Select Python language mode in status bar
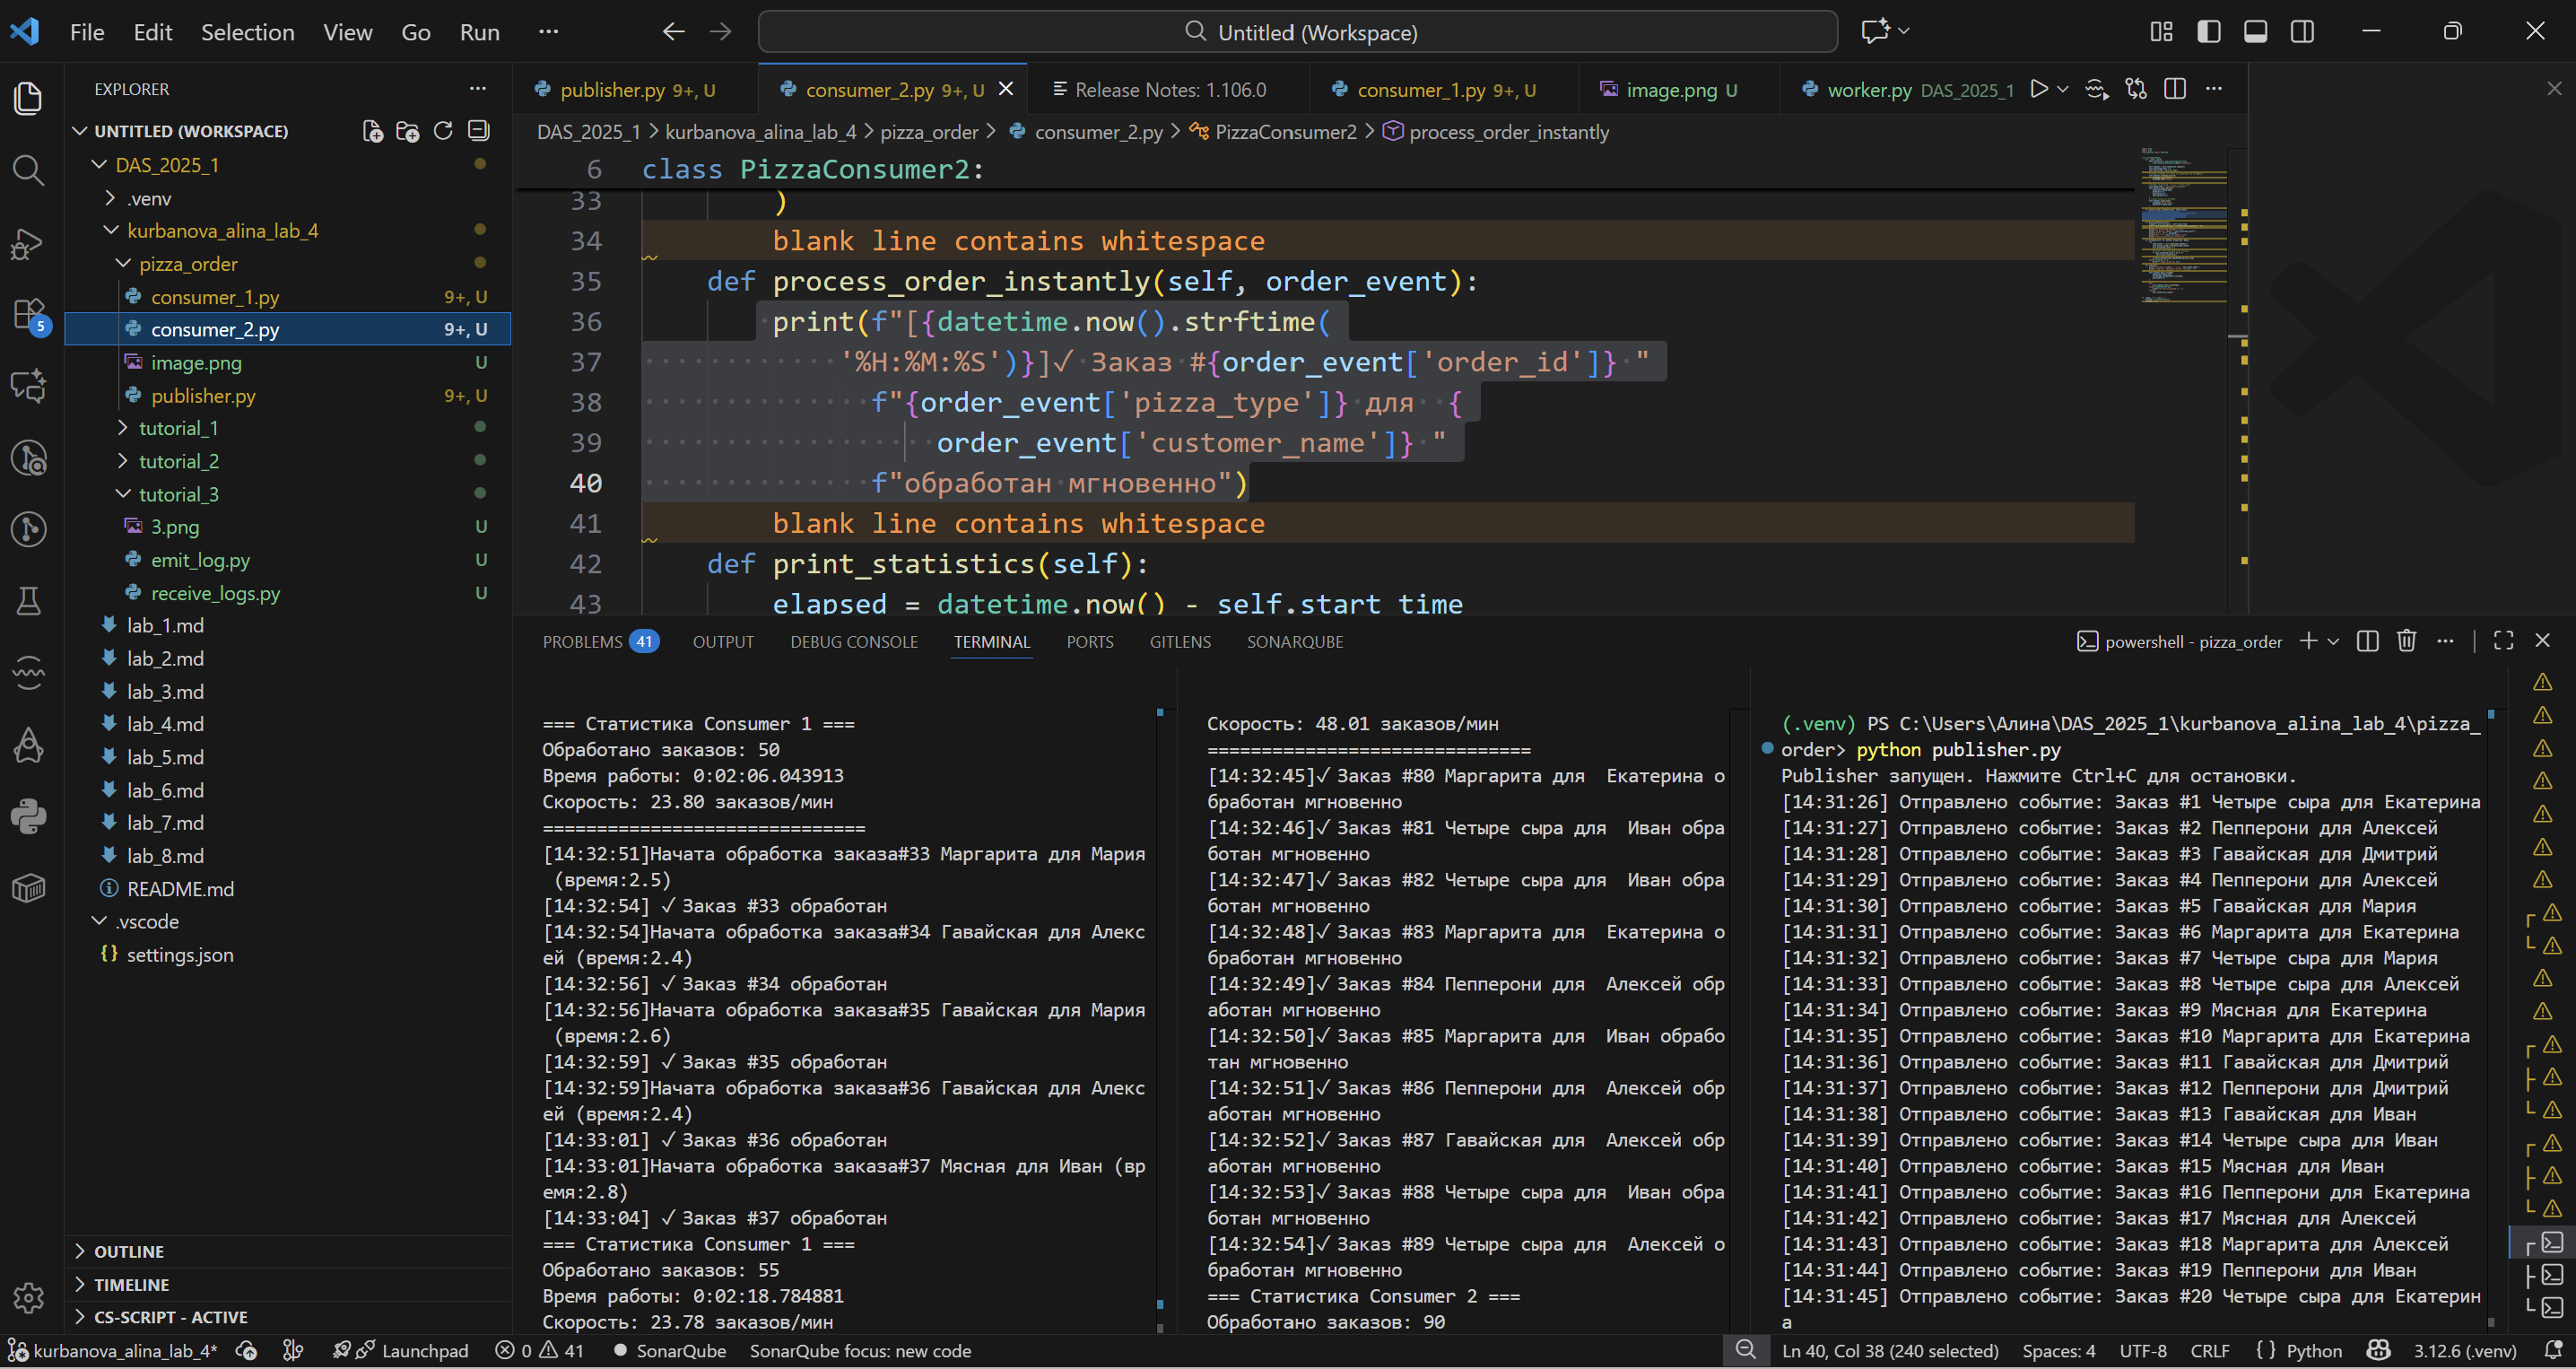 pyautogui.click(x=2313, y=1350)
